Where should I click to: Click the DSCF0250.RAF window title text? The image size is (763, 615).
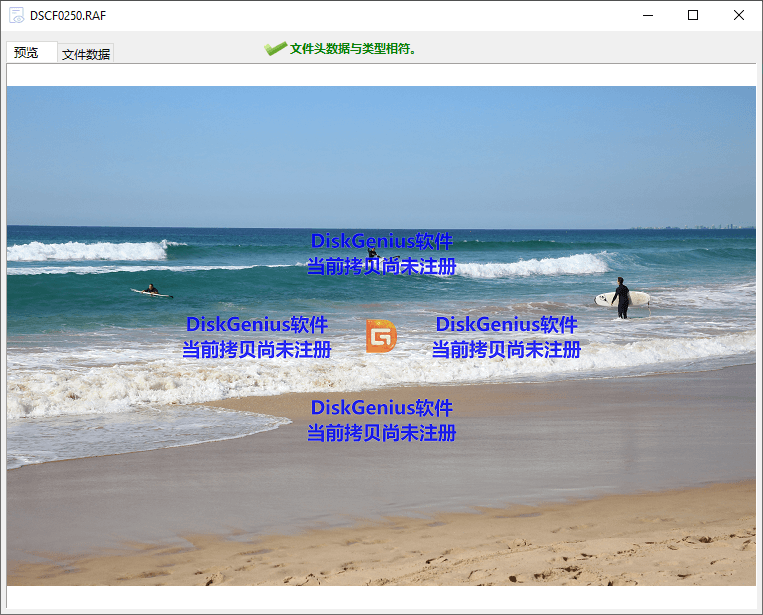pos(68,16)
